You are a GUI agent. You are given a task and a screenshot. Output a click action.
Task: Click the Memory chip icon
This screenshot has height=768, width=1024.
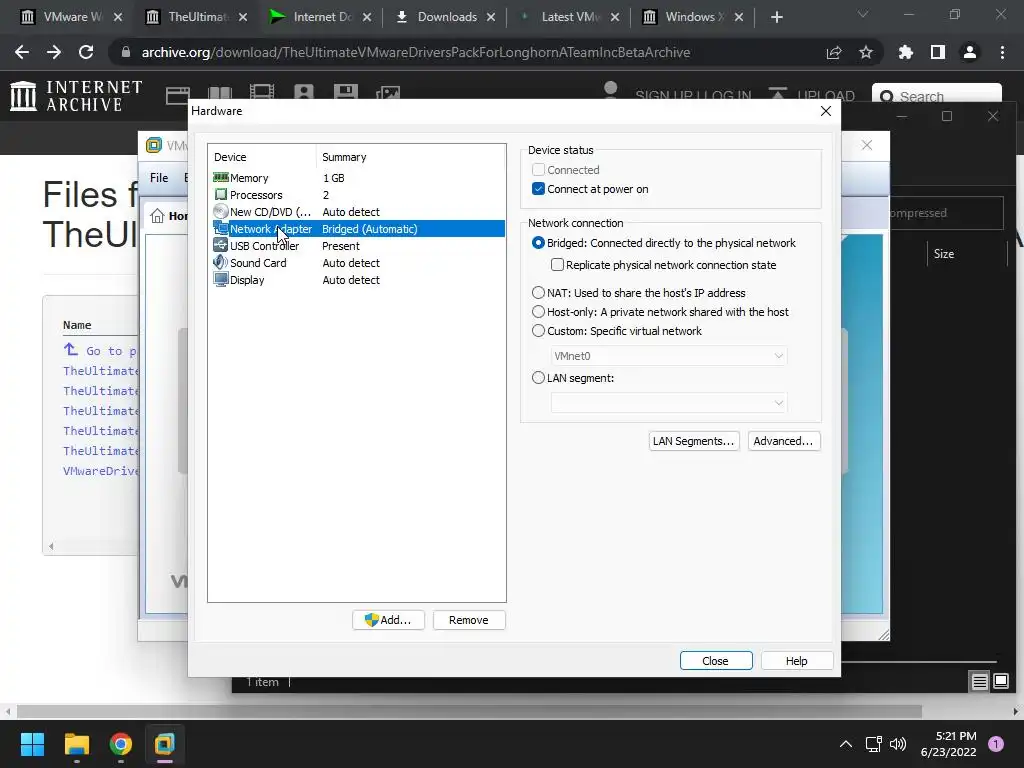(221, 178)
